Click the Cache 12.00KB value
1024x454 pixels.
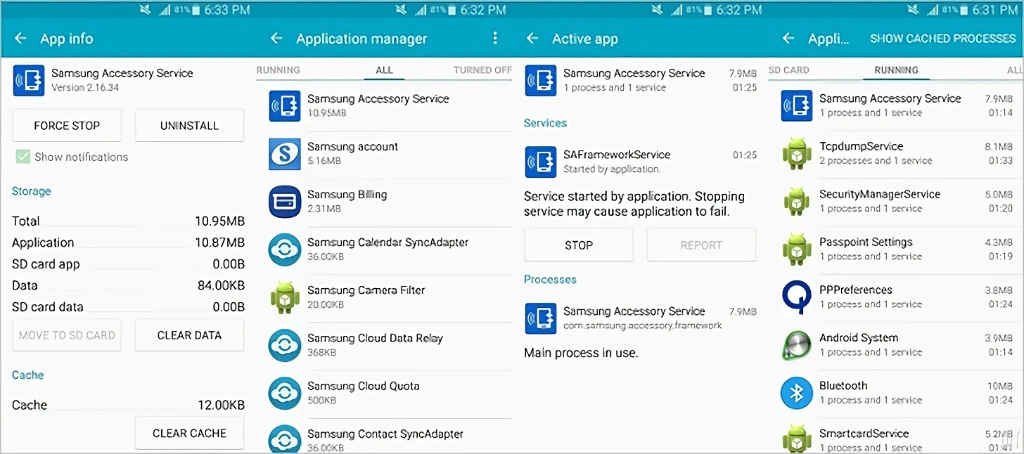pyautogui.click(x=221, y=405)
